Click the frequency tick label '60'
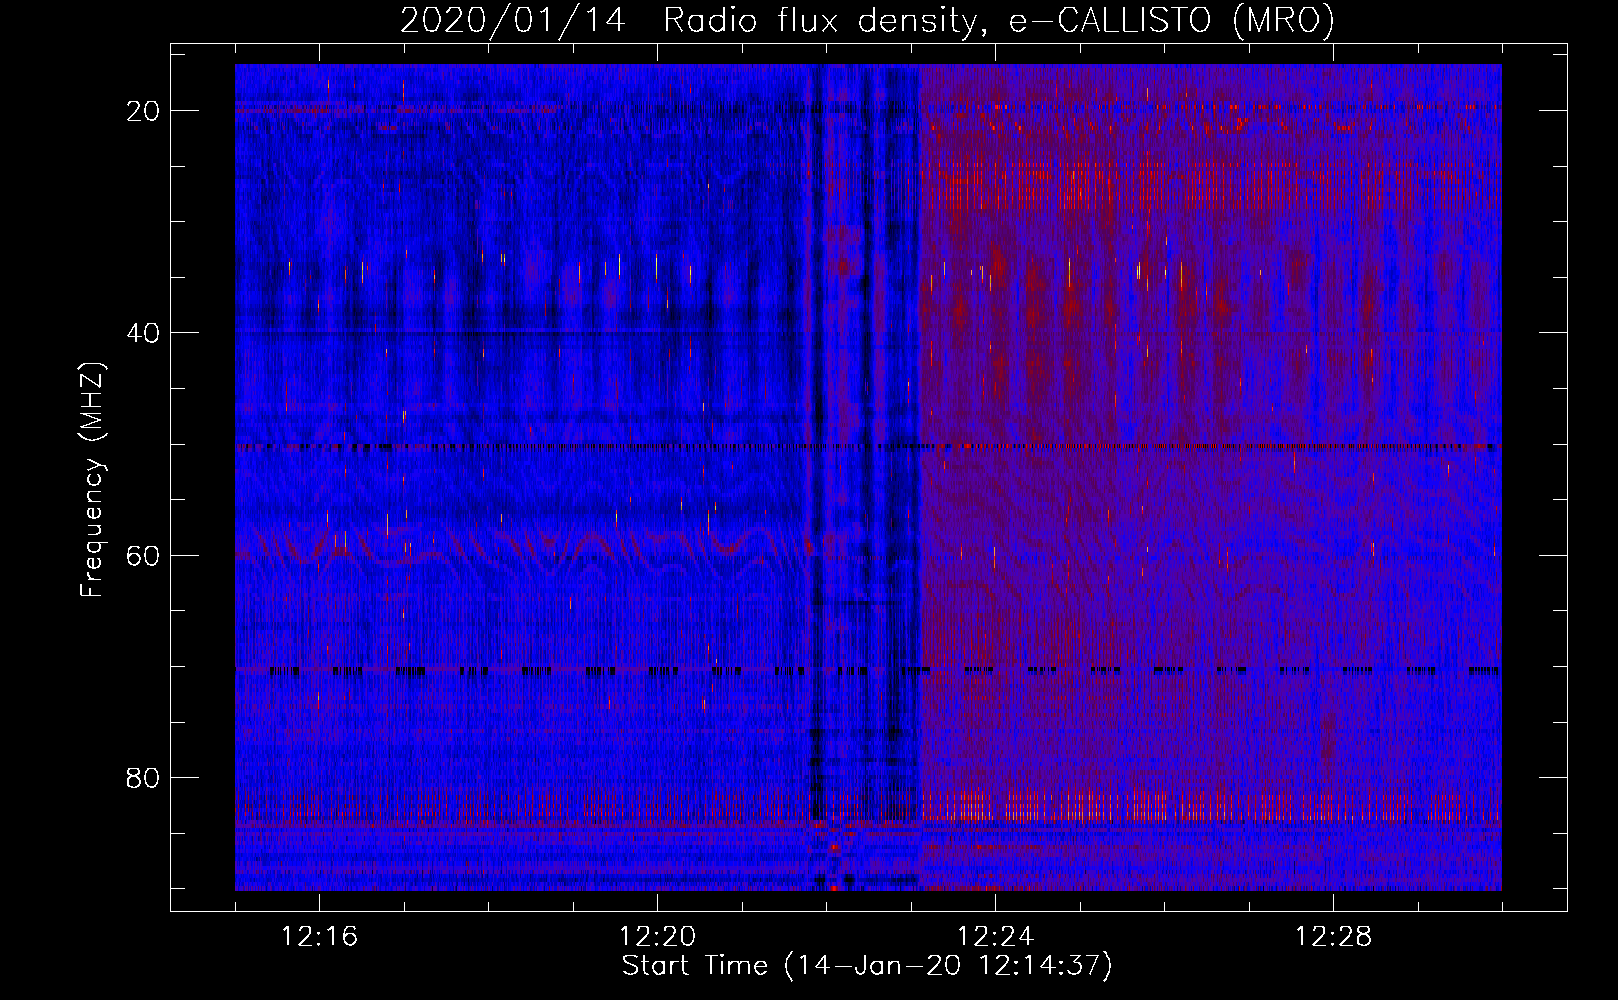This screenshot has width=1618, height=1000. point(144,555)
